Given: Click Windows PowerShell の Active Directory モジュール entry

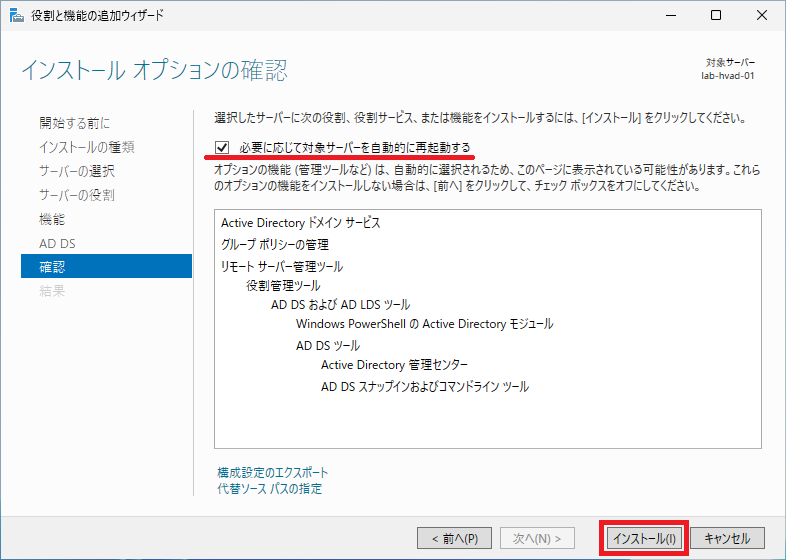Looking at the screenshot, I should pos(425,324).
